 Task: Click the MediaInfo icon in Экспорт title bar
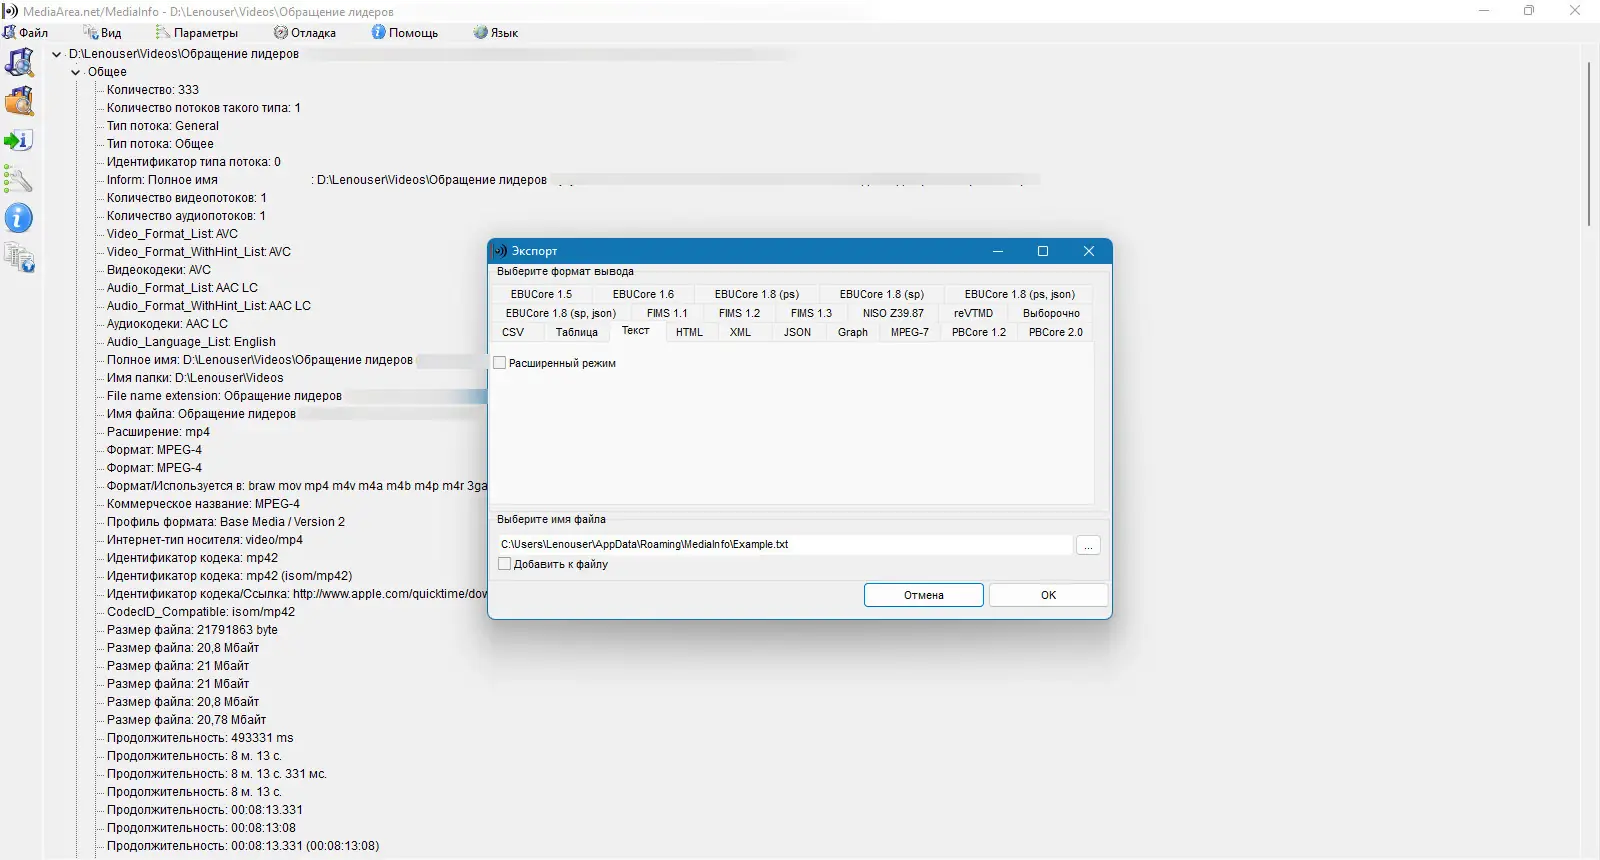tap(500, 251)
